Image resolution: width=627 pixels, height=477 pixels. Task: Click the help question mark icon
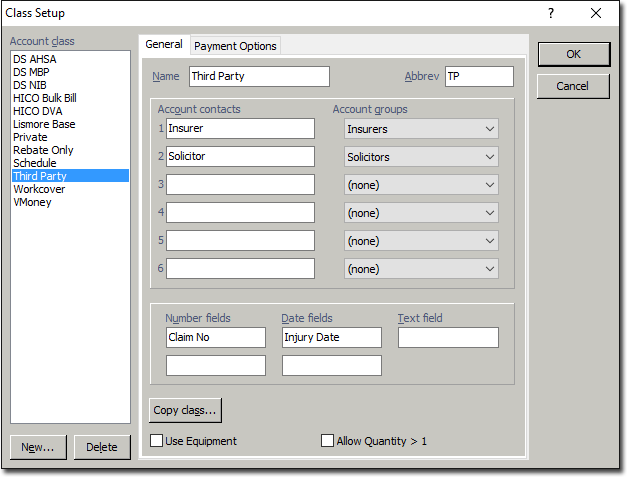tap(551, 14)
